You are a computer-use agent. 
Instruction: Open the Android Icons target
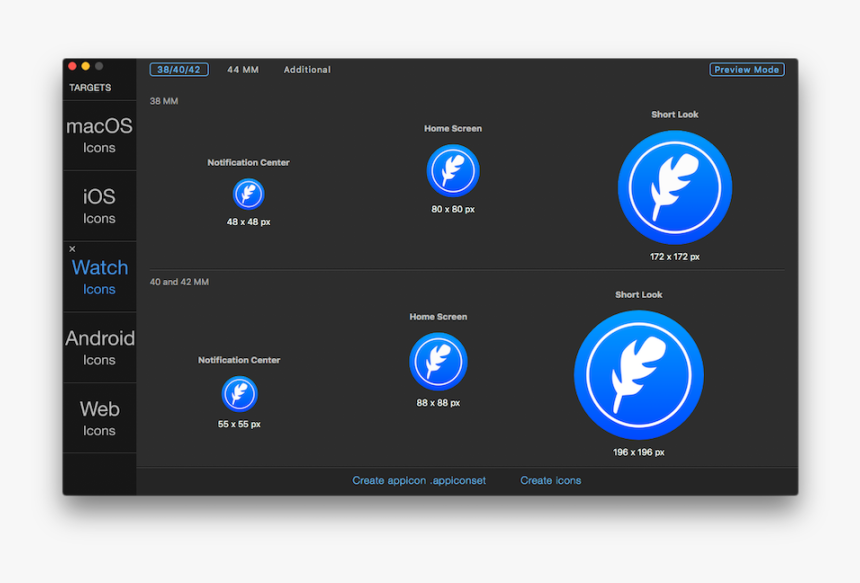(x=99, y=347)
